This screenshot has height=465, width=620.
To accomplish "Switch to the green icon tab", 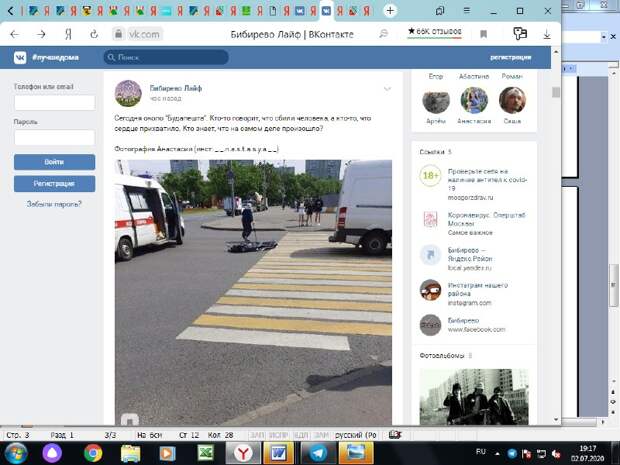I will tap(246, 11).
